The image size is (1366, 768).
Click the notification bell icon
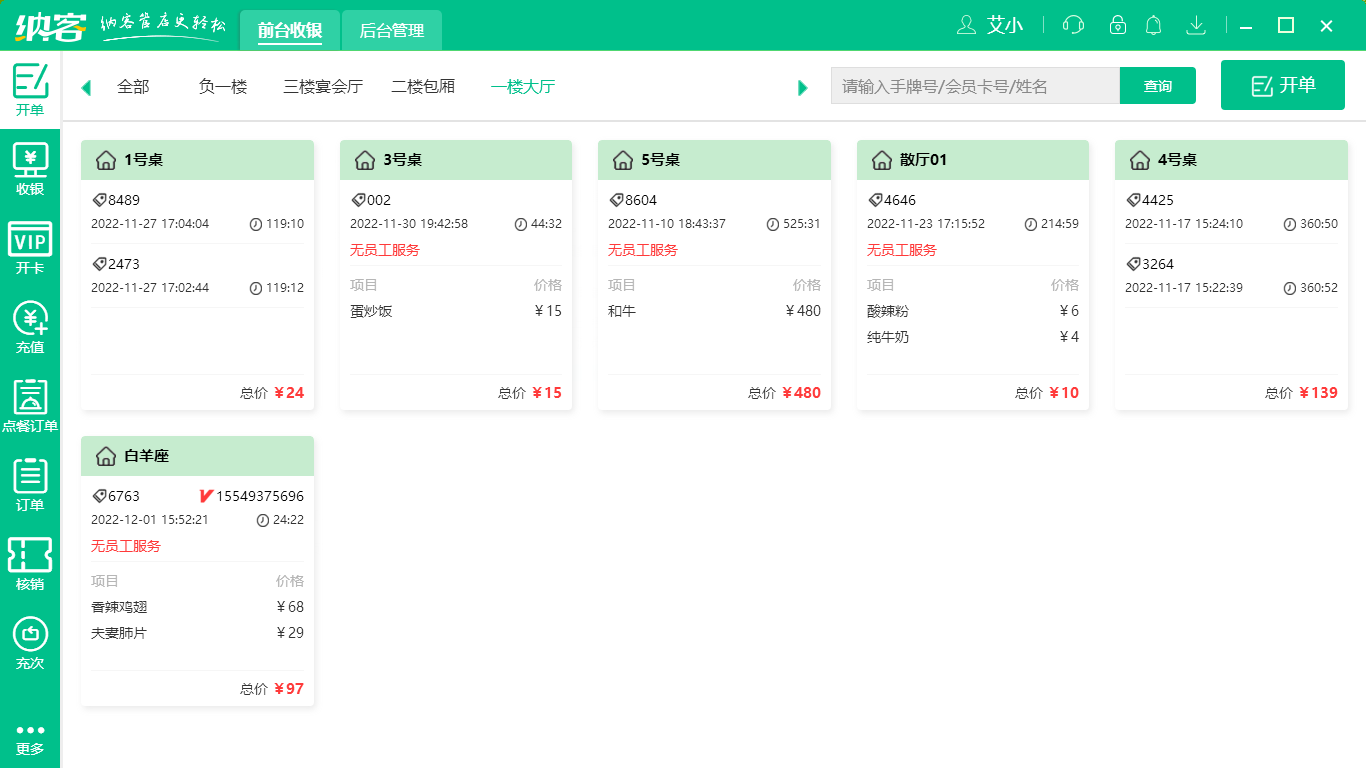coord(1154,25)
